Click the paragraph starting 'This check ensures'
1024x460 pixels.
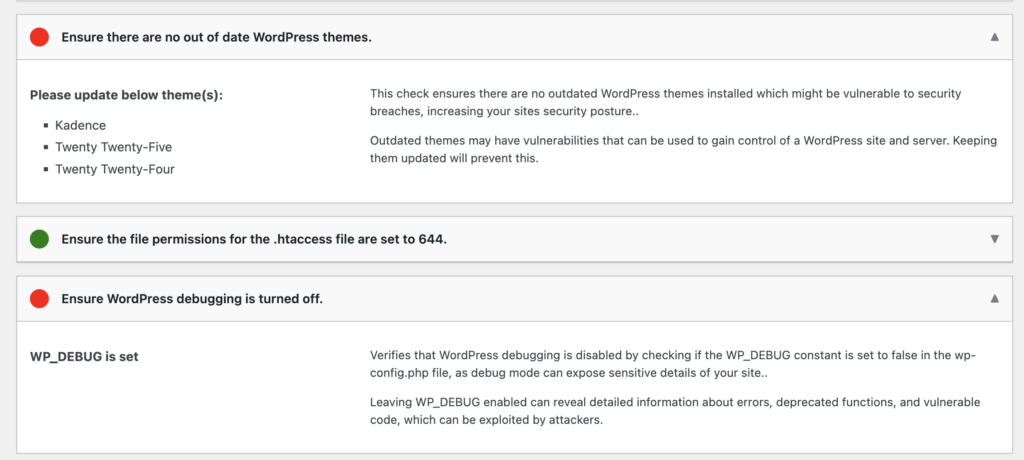pos(665,101)
